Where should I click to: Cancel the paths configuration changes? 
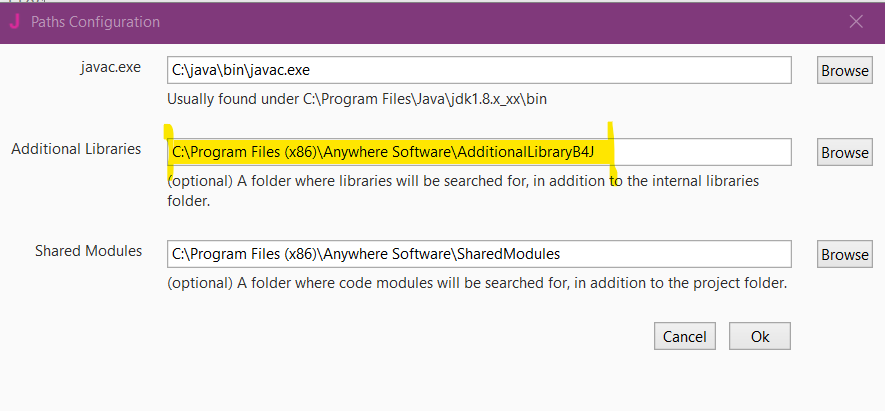(685, 337)
